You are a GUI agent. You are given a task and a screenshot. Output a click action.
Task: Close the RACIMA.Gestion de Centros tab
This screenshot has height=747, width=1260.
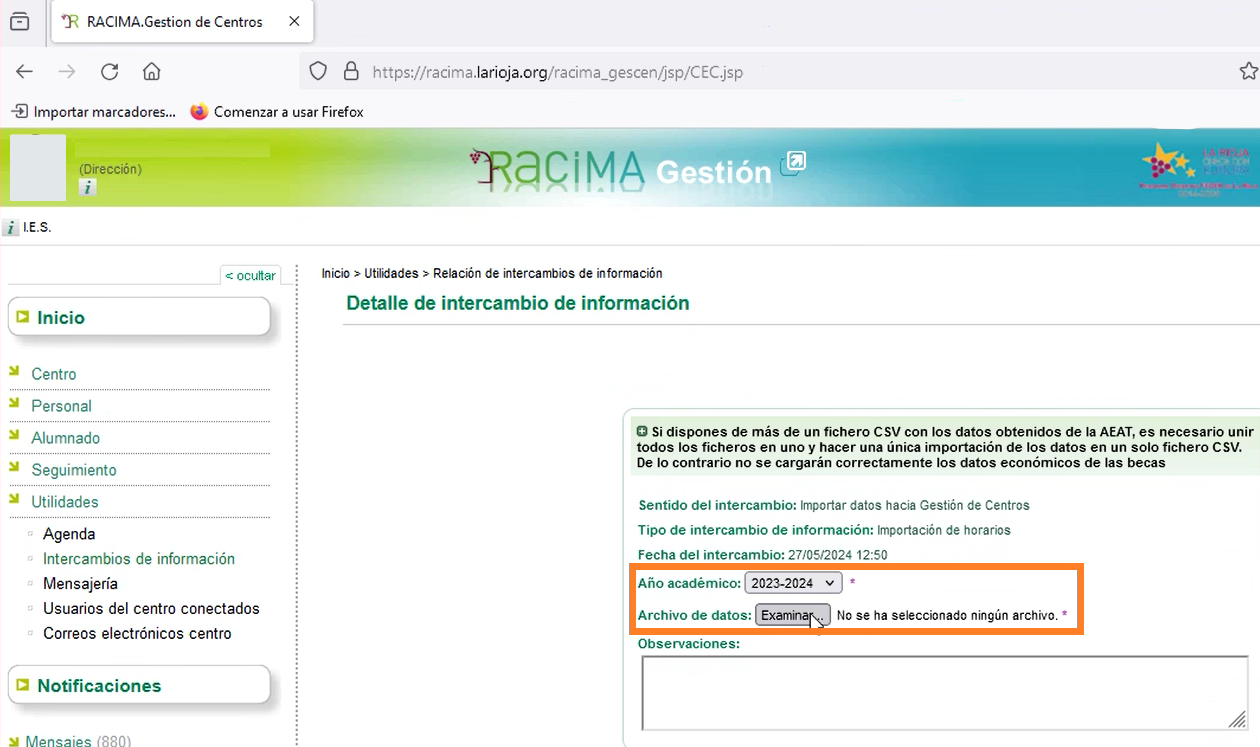294,21
